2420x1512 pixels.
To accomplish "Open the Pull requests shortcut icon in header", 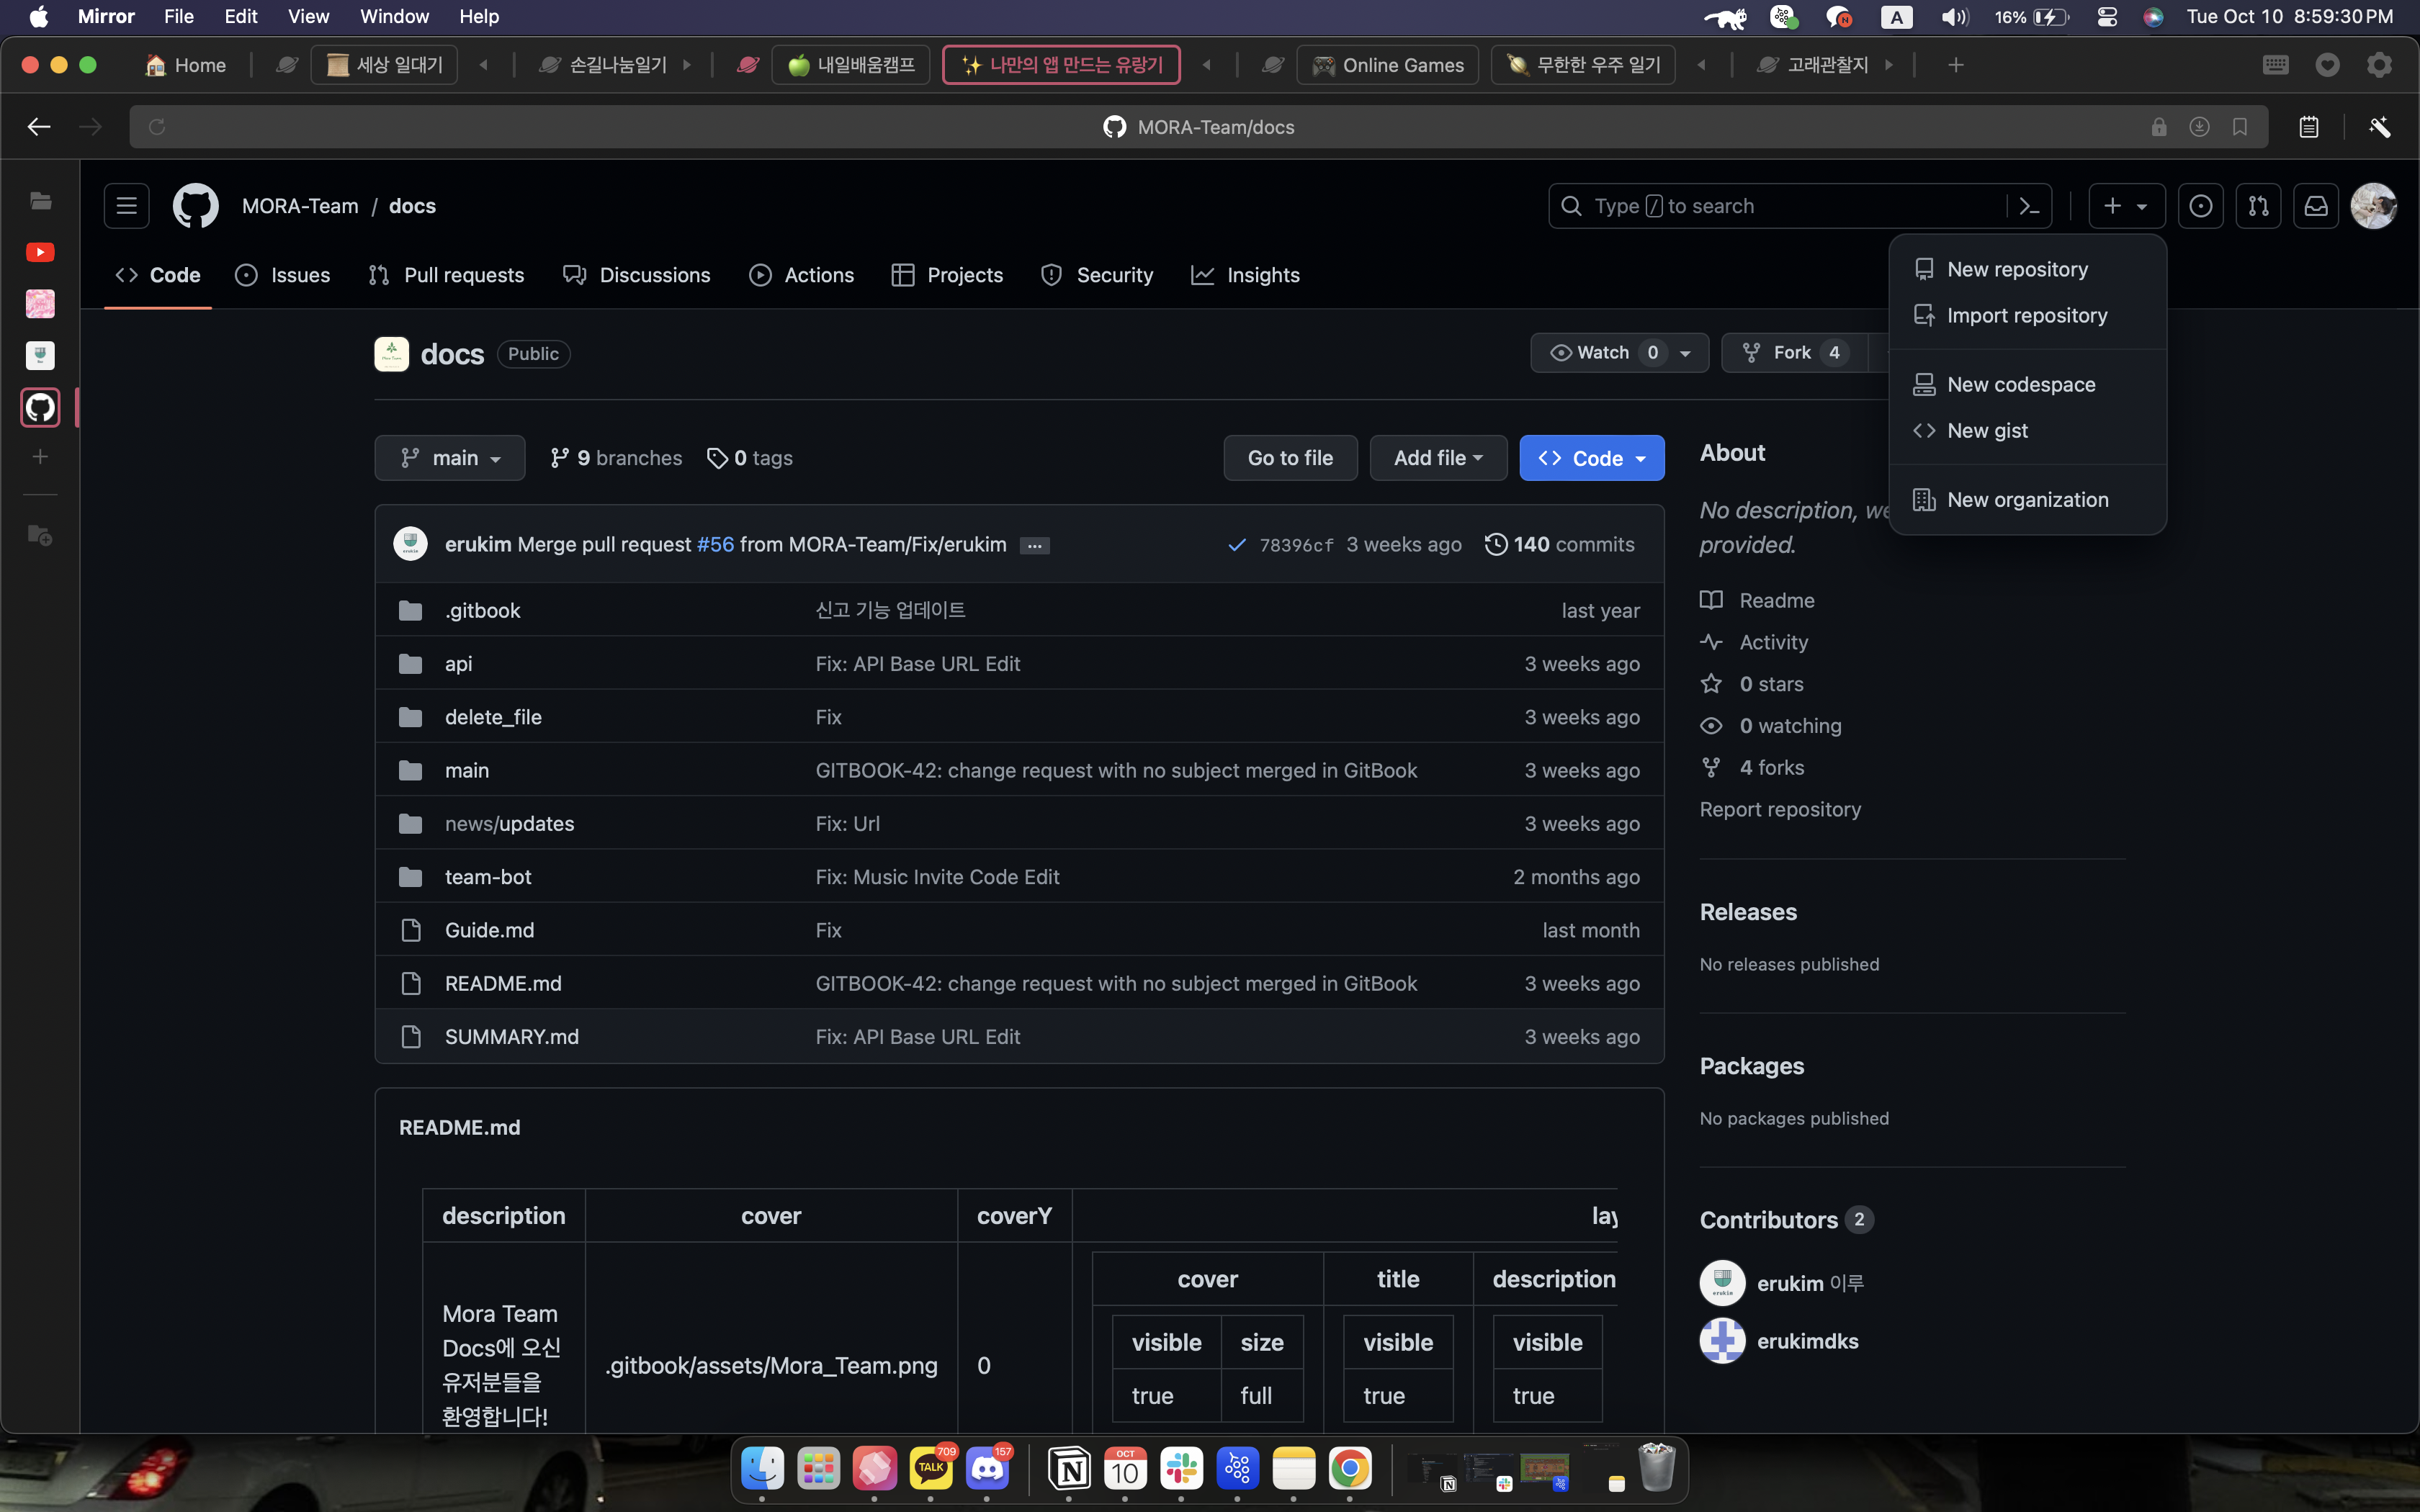I will [2258, 206].
